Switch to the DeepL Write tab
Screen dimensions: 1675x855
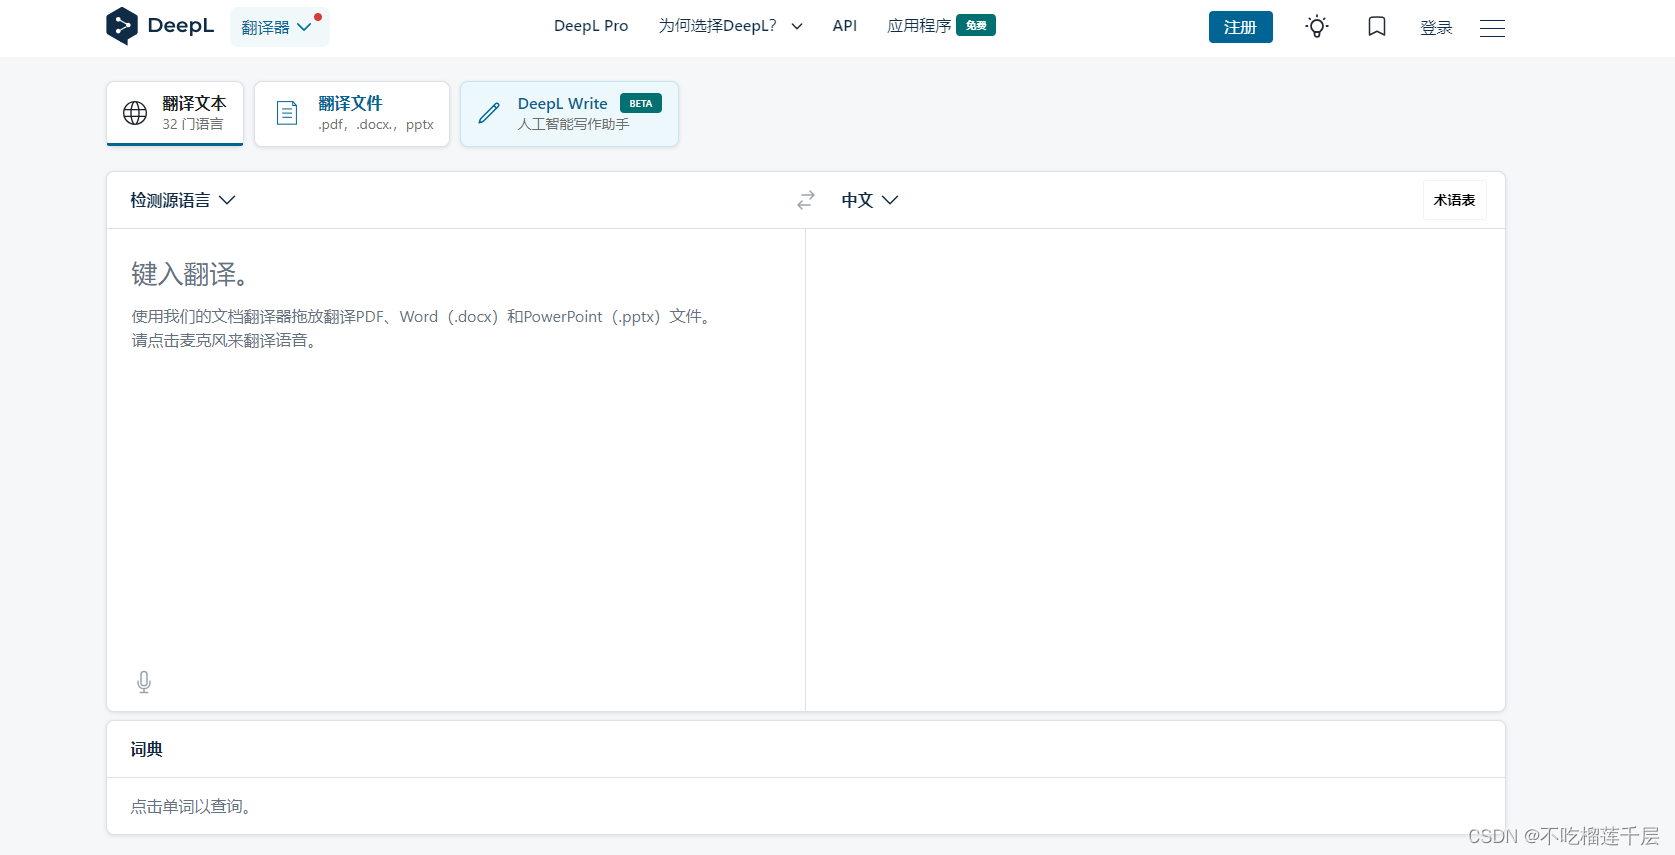(x=569, y=114)
